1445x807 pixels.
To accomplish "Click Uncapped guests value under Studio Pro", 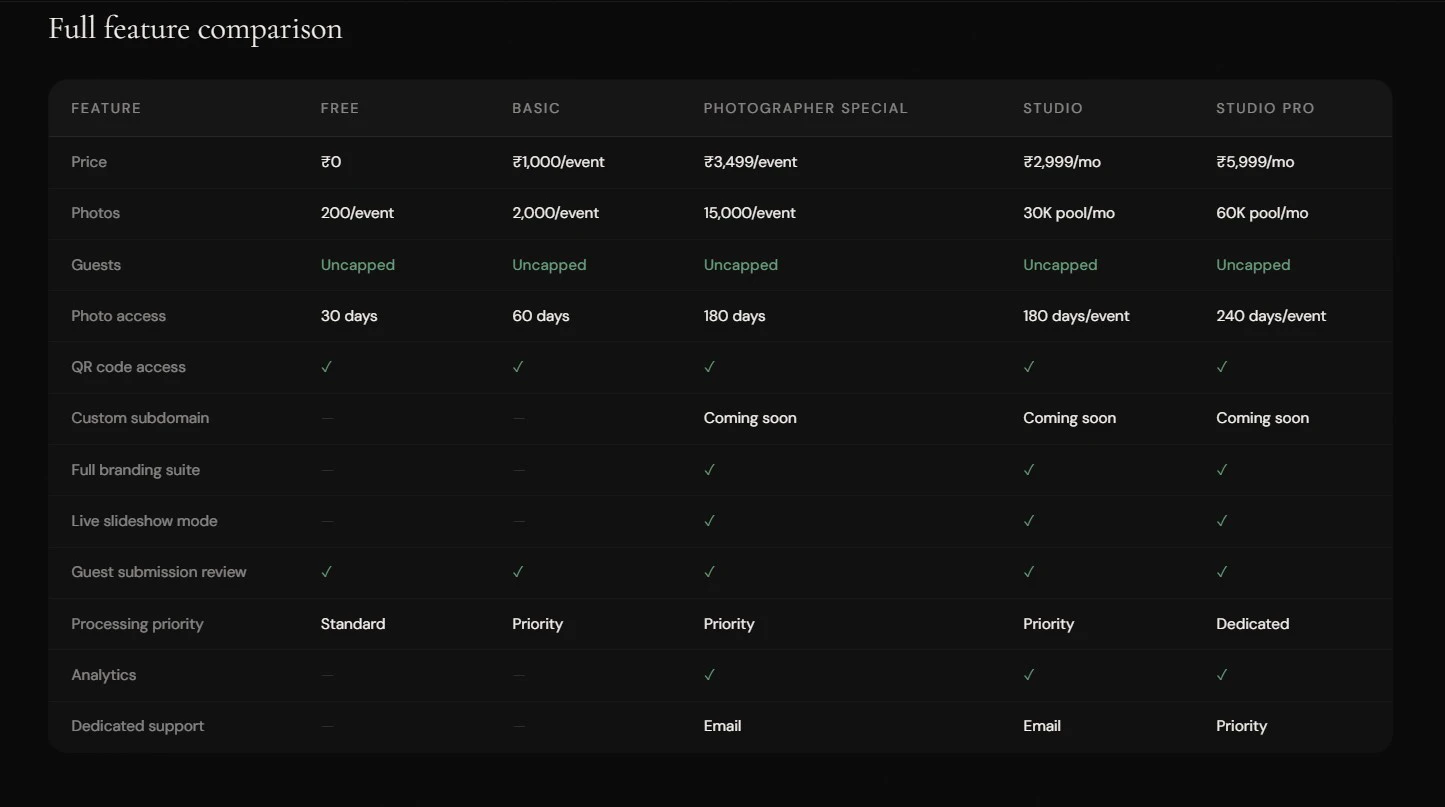I will (1253, 265).
